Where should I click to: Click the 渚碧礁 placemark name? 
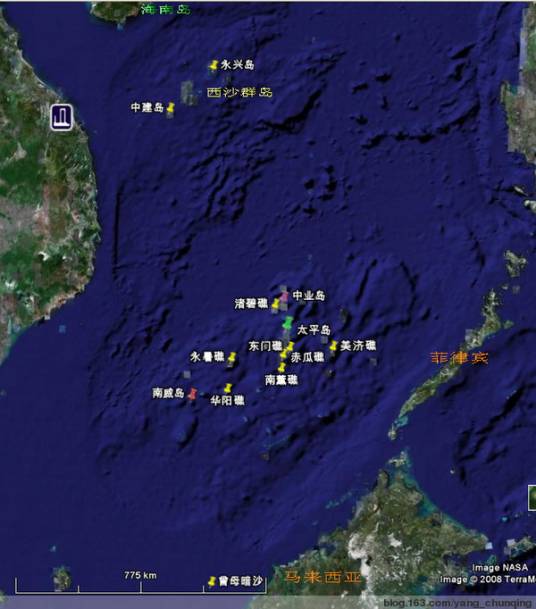(x=251, y=303)
